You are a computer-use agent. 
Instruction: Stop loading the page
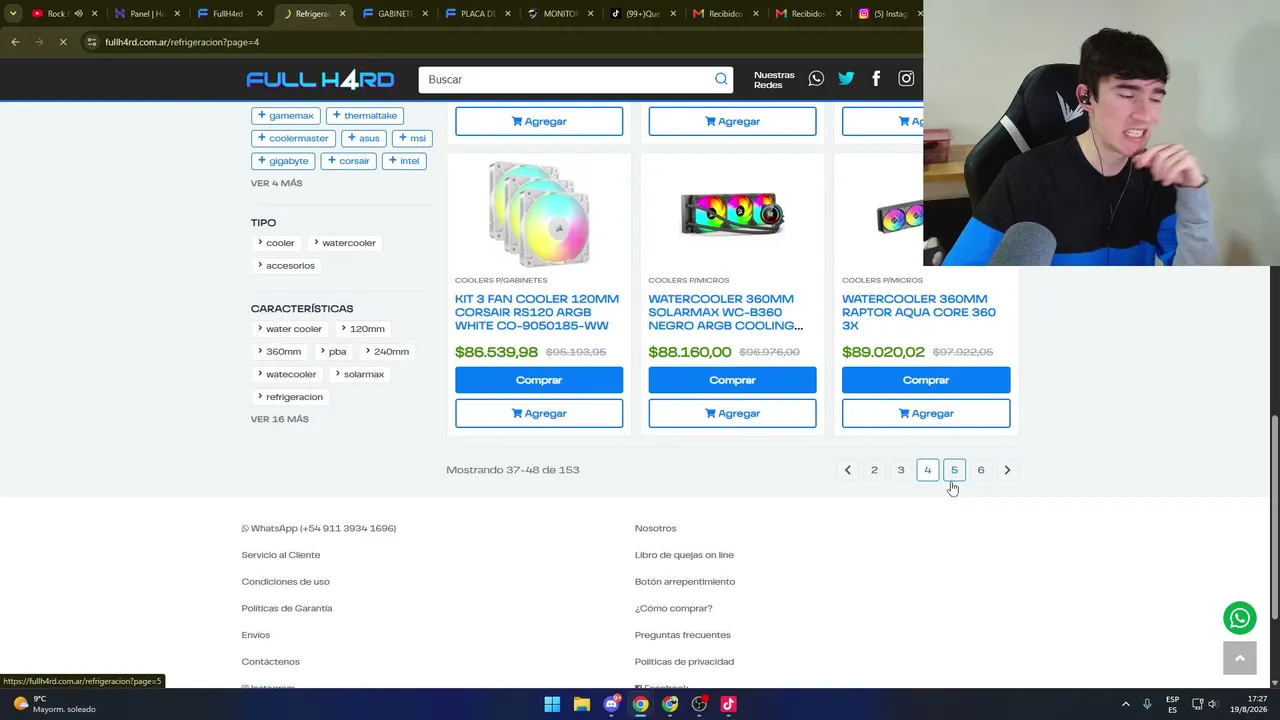pos(62,42)
